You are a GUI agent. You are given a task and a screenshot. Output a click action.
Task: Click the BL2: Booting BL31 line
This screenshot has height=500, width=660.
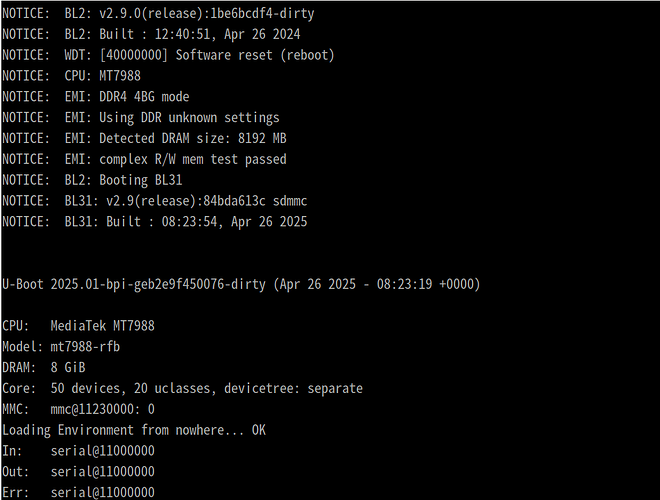coord(92,180)
